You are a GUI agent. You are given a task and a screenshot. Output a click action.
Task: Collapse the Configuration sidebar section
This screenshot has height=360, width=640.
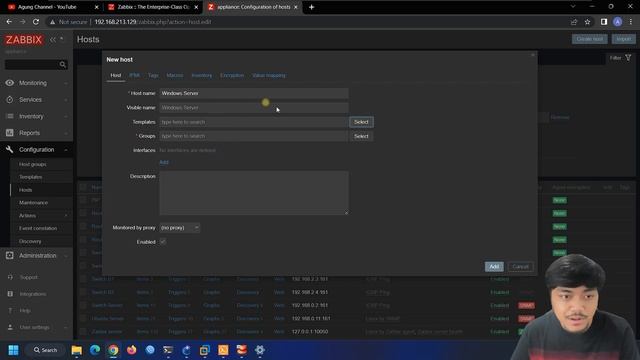[36, 150]
